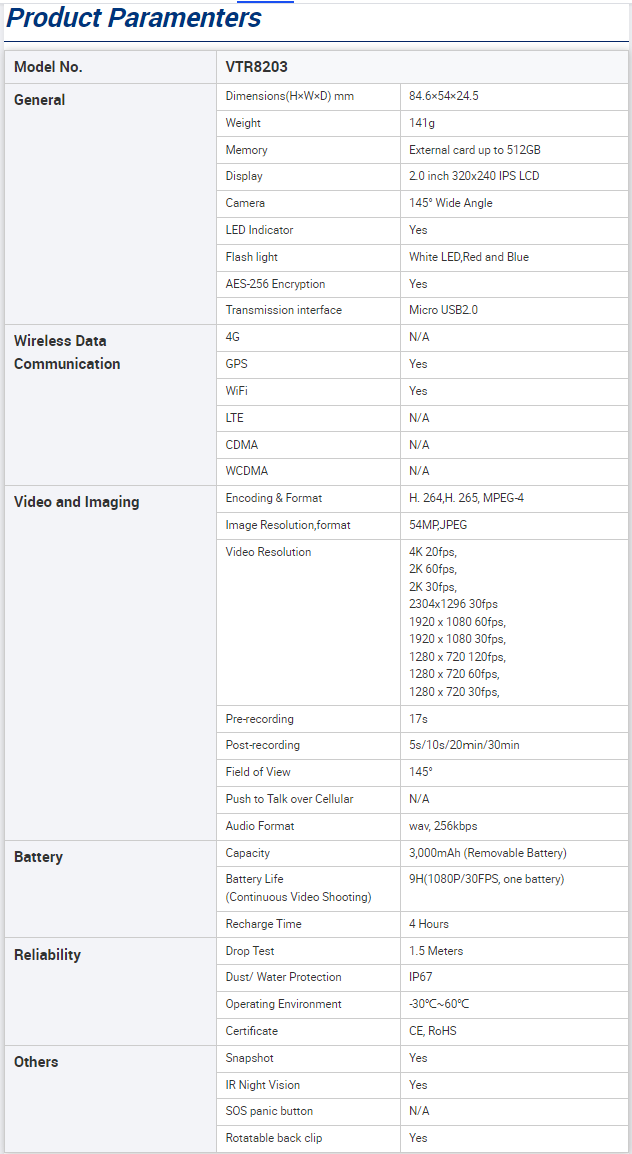Select the Wireless Data Communication section label

pos(67,352)
